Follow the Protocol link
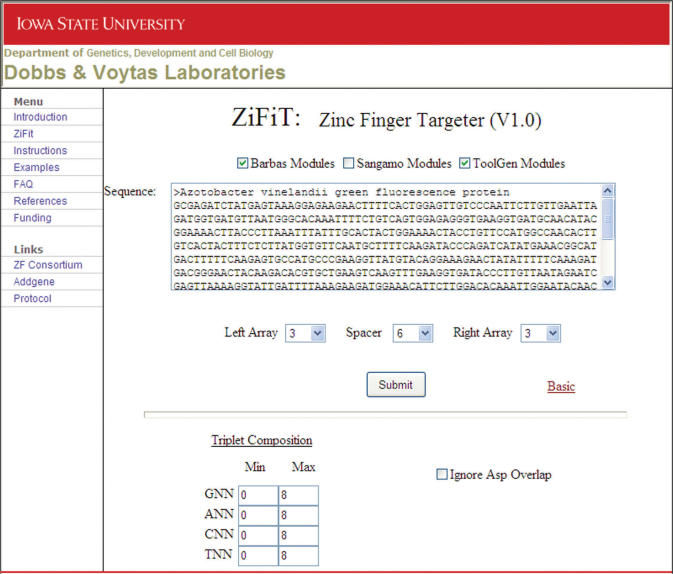Screen dimensions: 673x574 pyautogui.click(x=33, y=298)
